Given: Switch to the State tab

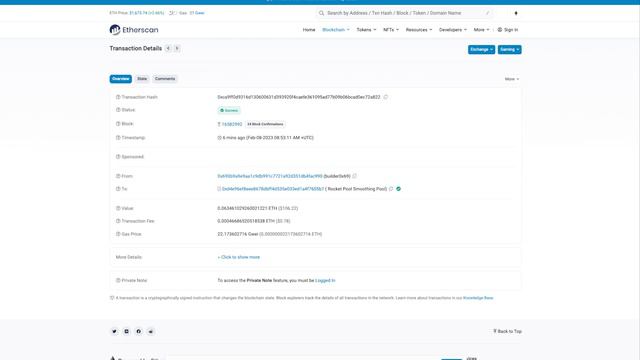Looking at the screenshot, I should 142,79.
